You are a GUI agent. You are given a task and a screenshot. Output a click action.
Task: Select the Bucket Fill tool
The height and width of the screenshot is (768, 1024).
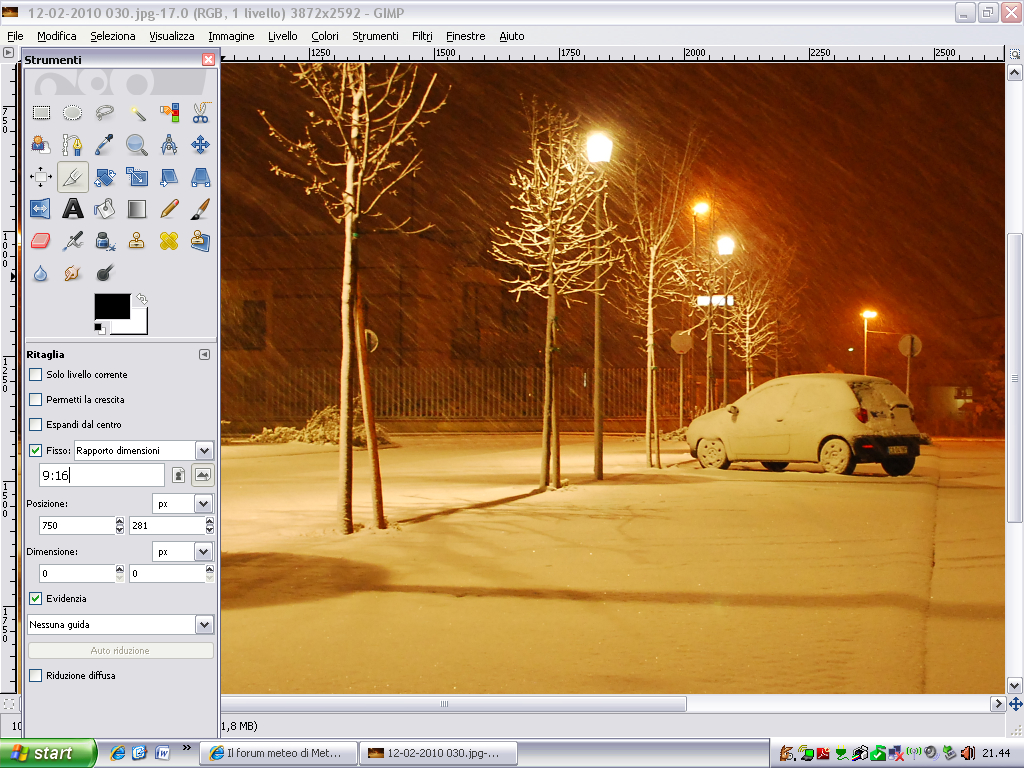(x=105, y=209)
